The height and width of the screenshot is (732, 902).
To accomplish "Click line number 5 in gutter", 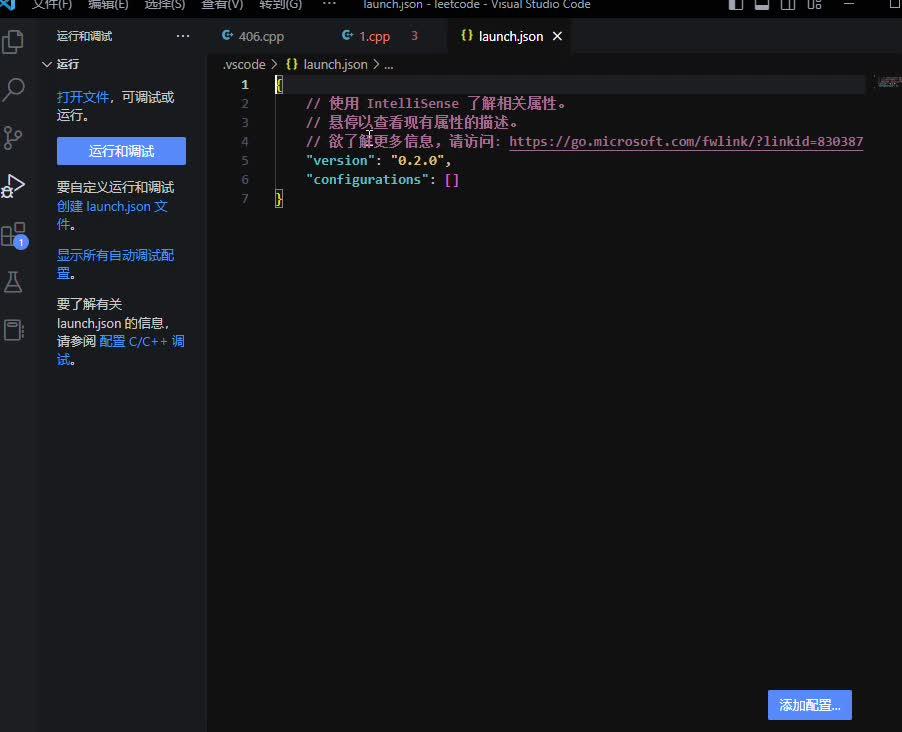I will point(245,161).
